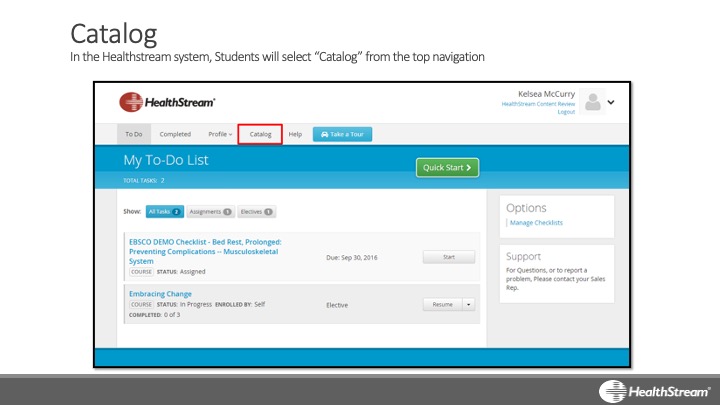Screen dimensions: 720x405
Task: Click the Elective label in Embracing Change row
Action: pyautogui.click(x=337, y=305)
